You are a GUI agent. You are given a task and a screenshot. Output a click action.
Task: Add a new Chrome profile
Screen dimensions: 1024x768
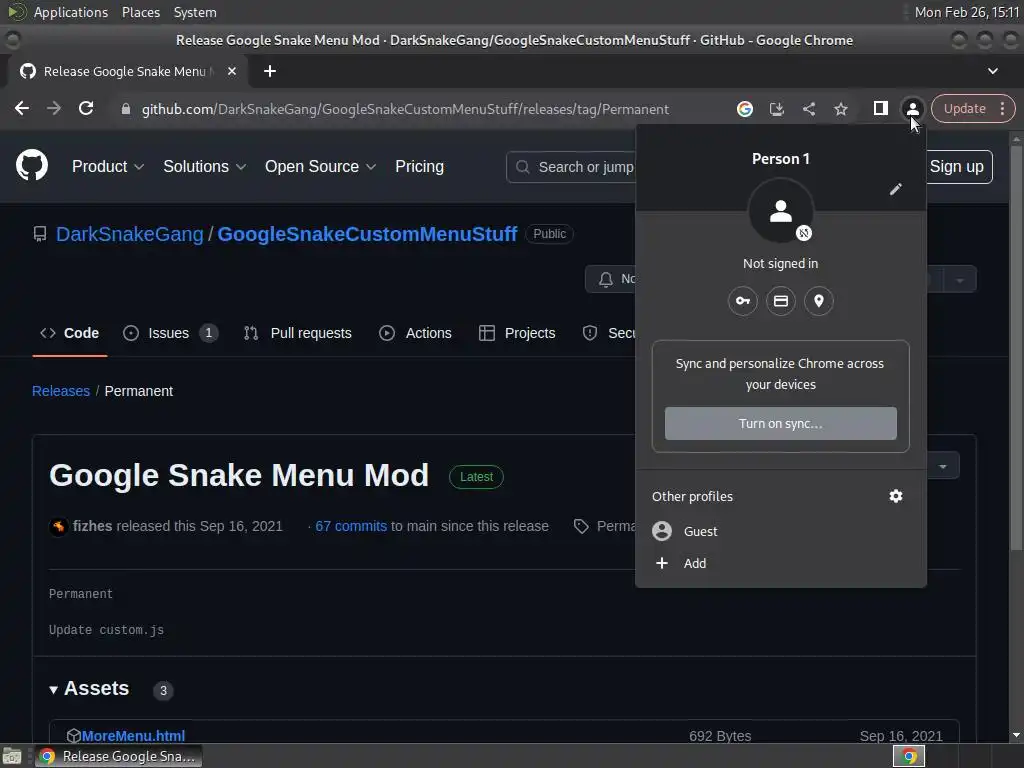[x=780, y=563]
